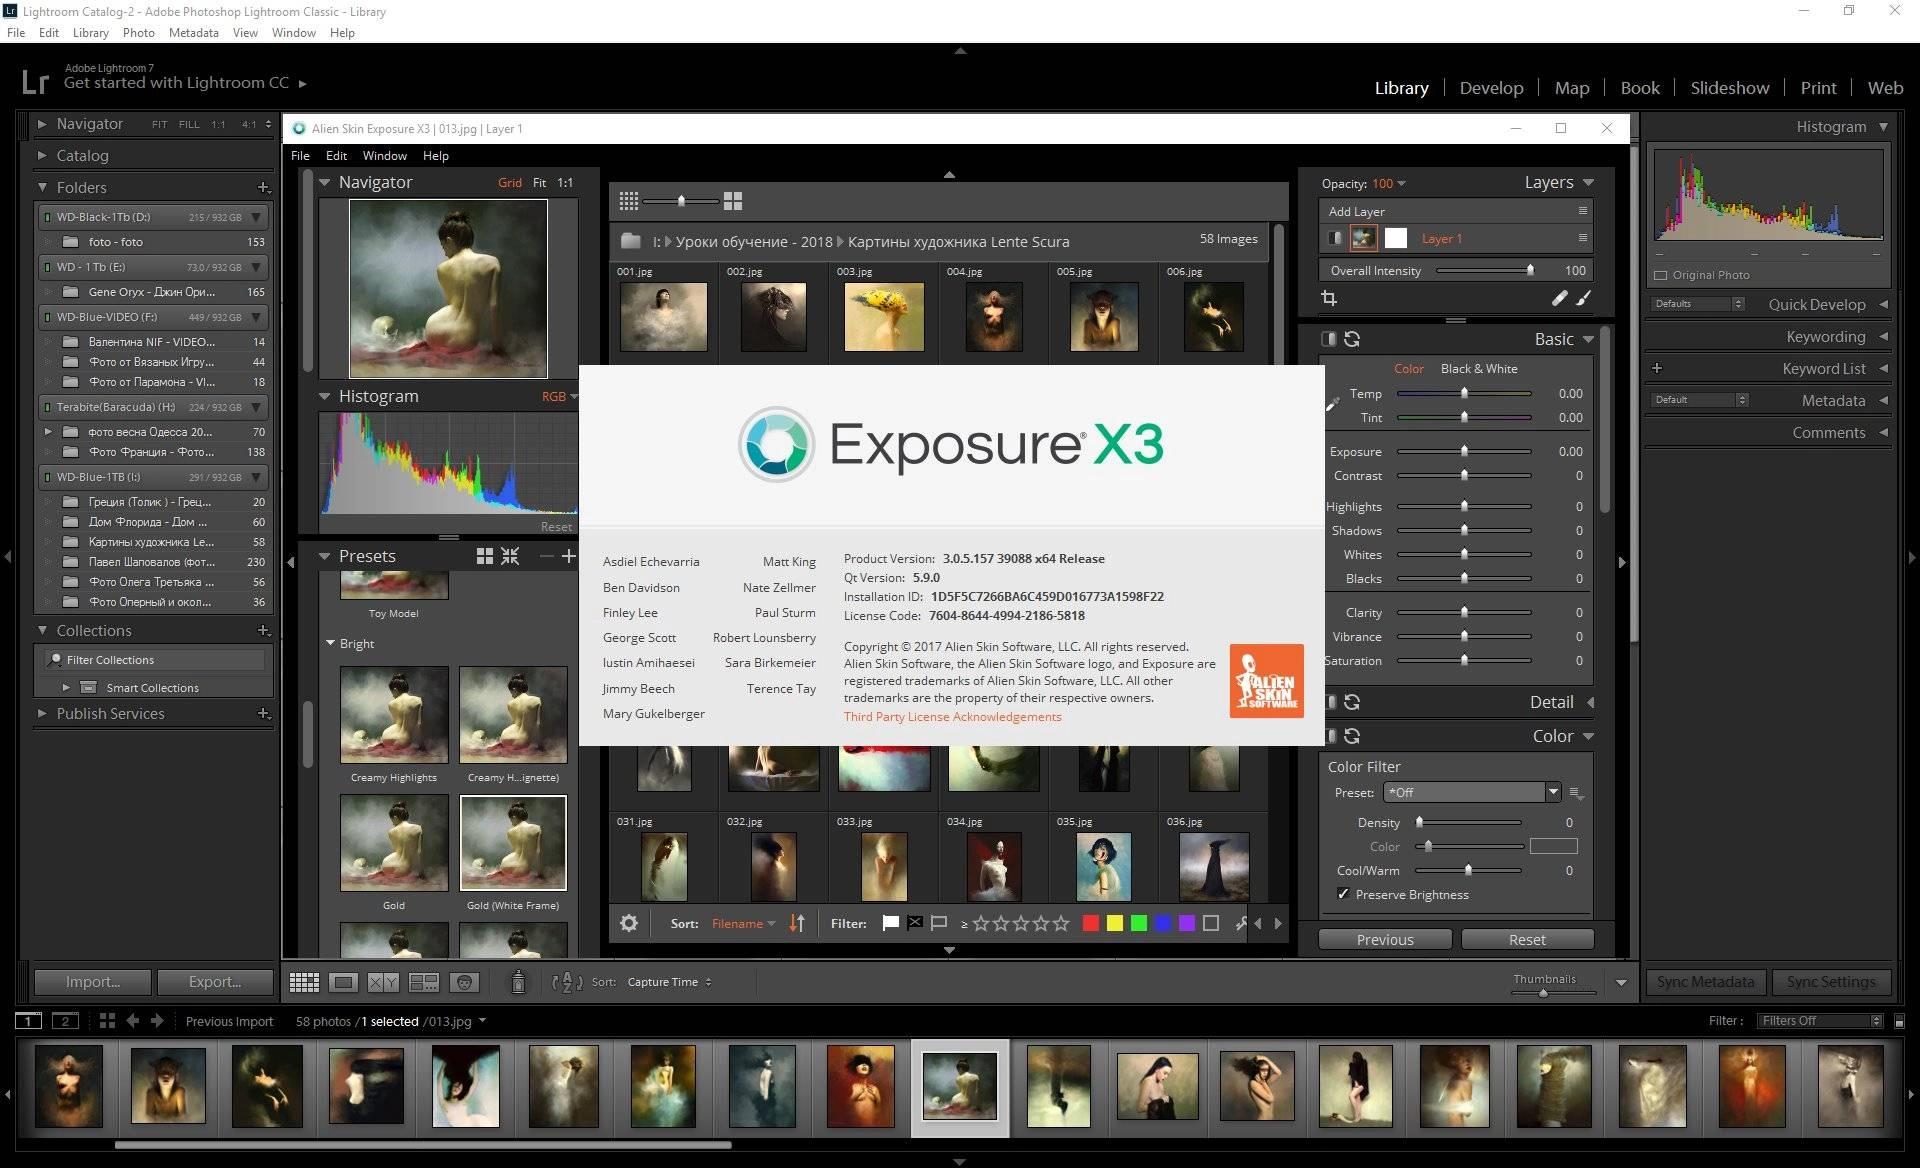Expand the Quick Develop panel

click(x=1884, y=304)
